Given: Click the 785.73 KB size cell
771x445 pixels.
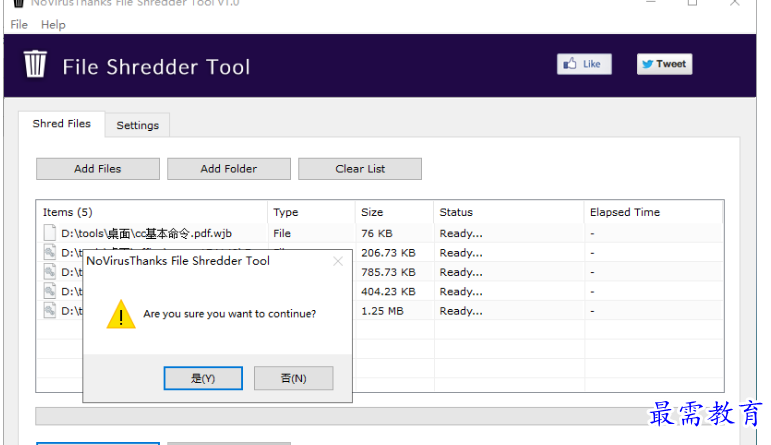Looking at the screenshot, I should point(388,272).
